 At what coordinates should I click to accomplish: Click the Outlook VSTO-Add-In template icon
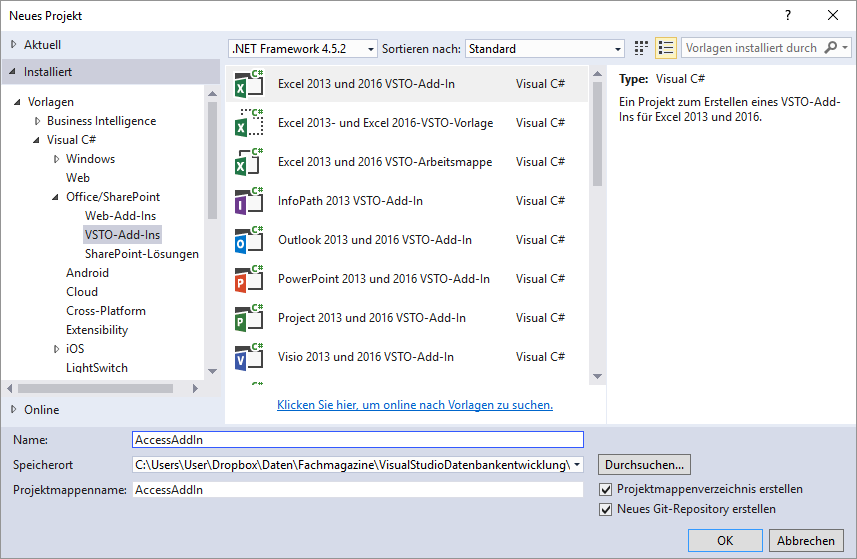[x=249, y=240]
